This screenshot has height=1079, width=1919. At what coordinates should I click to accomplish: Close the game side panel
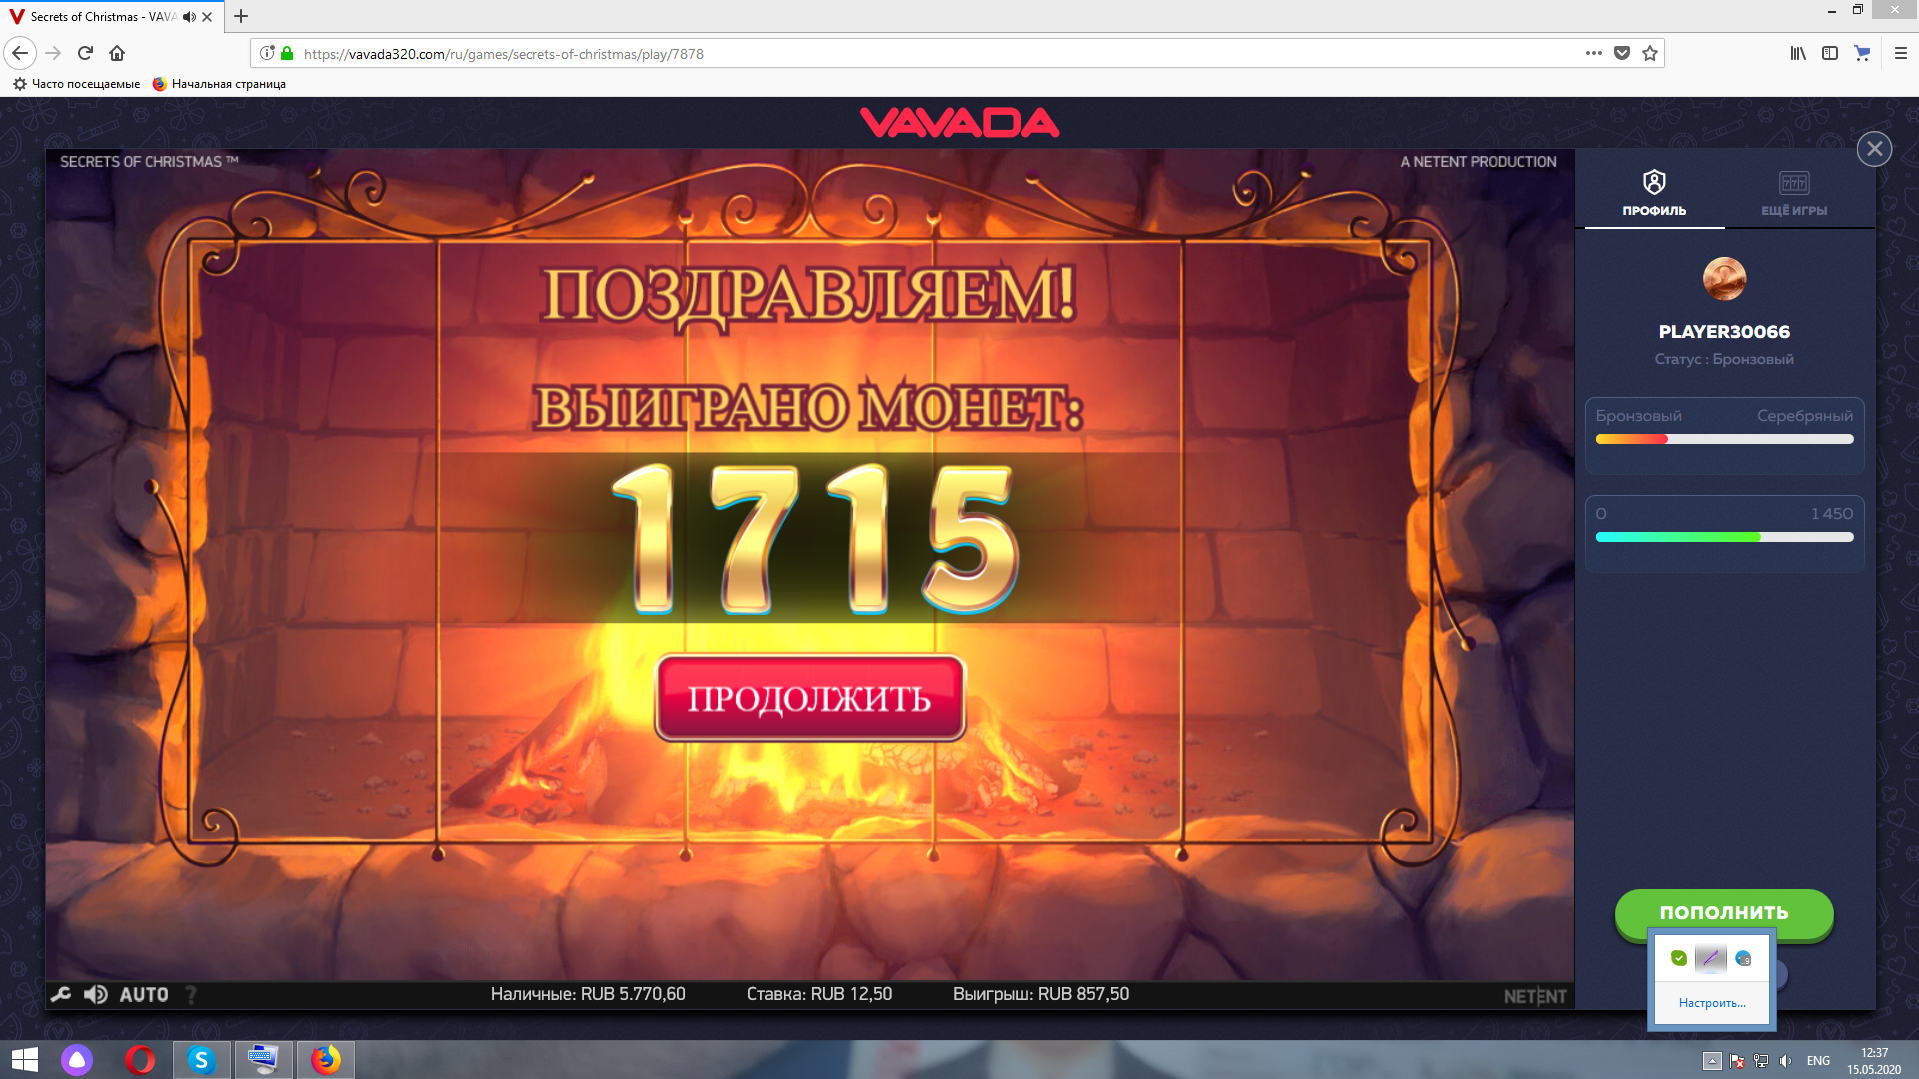click(1874, 149)
